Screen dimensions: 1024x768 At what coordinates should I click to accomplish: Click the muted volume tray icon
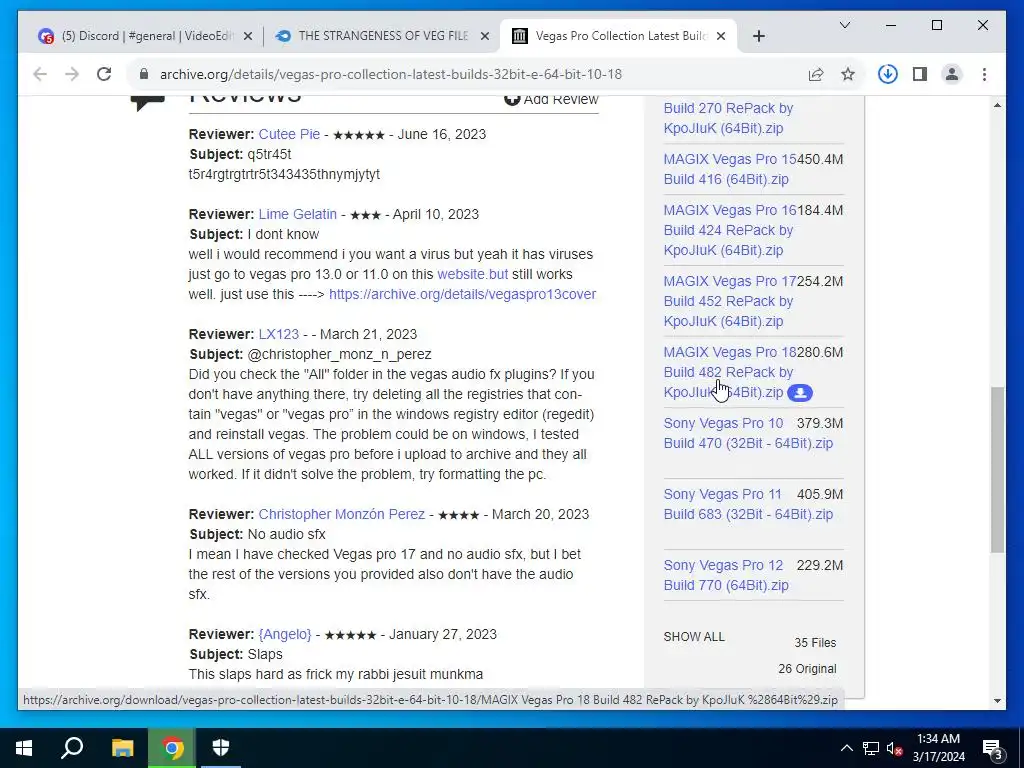(x=894, y=748)
